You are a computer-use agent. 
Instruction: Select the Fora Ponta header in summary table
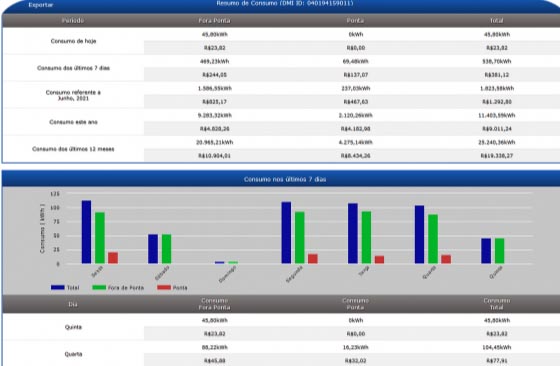(x=214, y=21)
